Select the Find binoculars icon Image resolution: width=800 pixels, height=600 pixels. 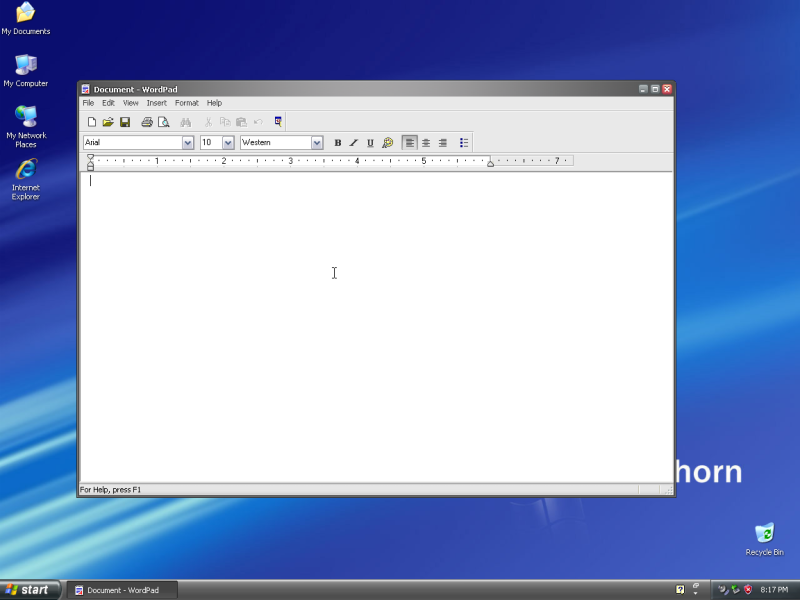[186, 122]
